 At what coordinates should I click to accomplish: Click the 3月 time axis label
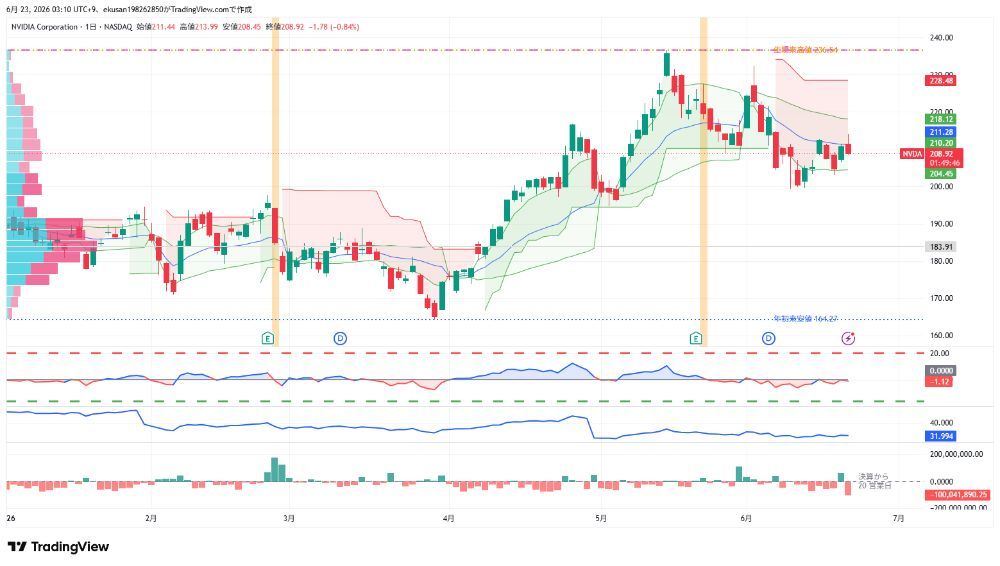(x=289, y=519)
